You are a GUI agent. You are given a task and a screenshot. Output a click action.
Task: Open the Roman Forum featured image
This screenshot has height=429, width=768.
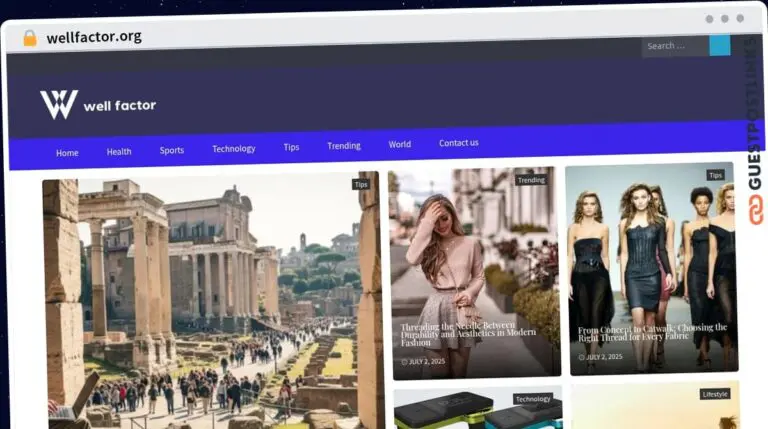[210, 300]
